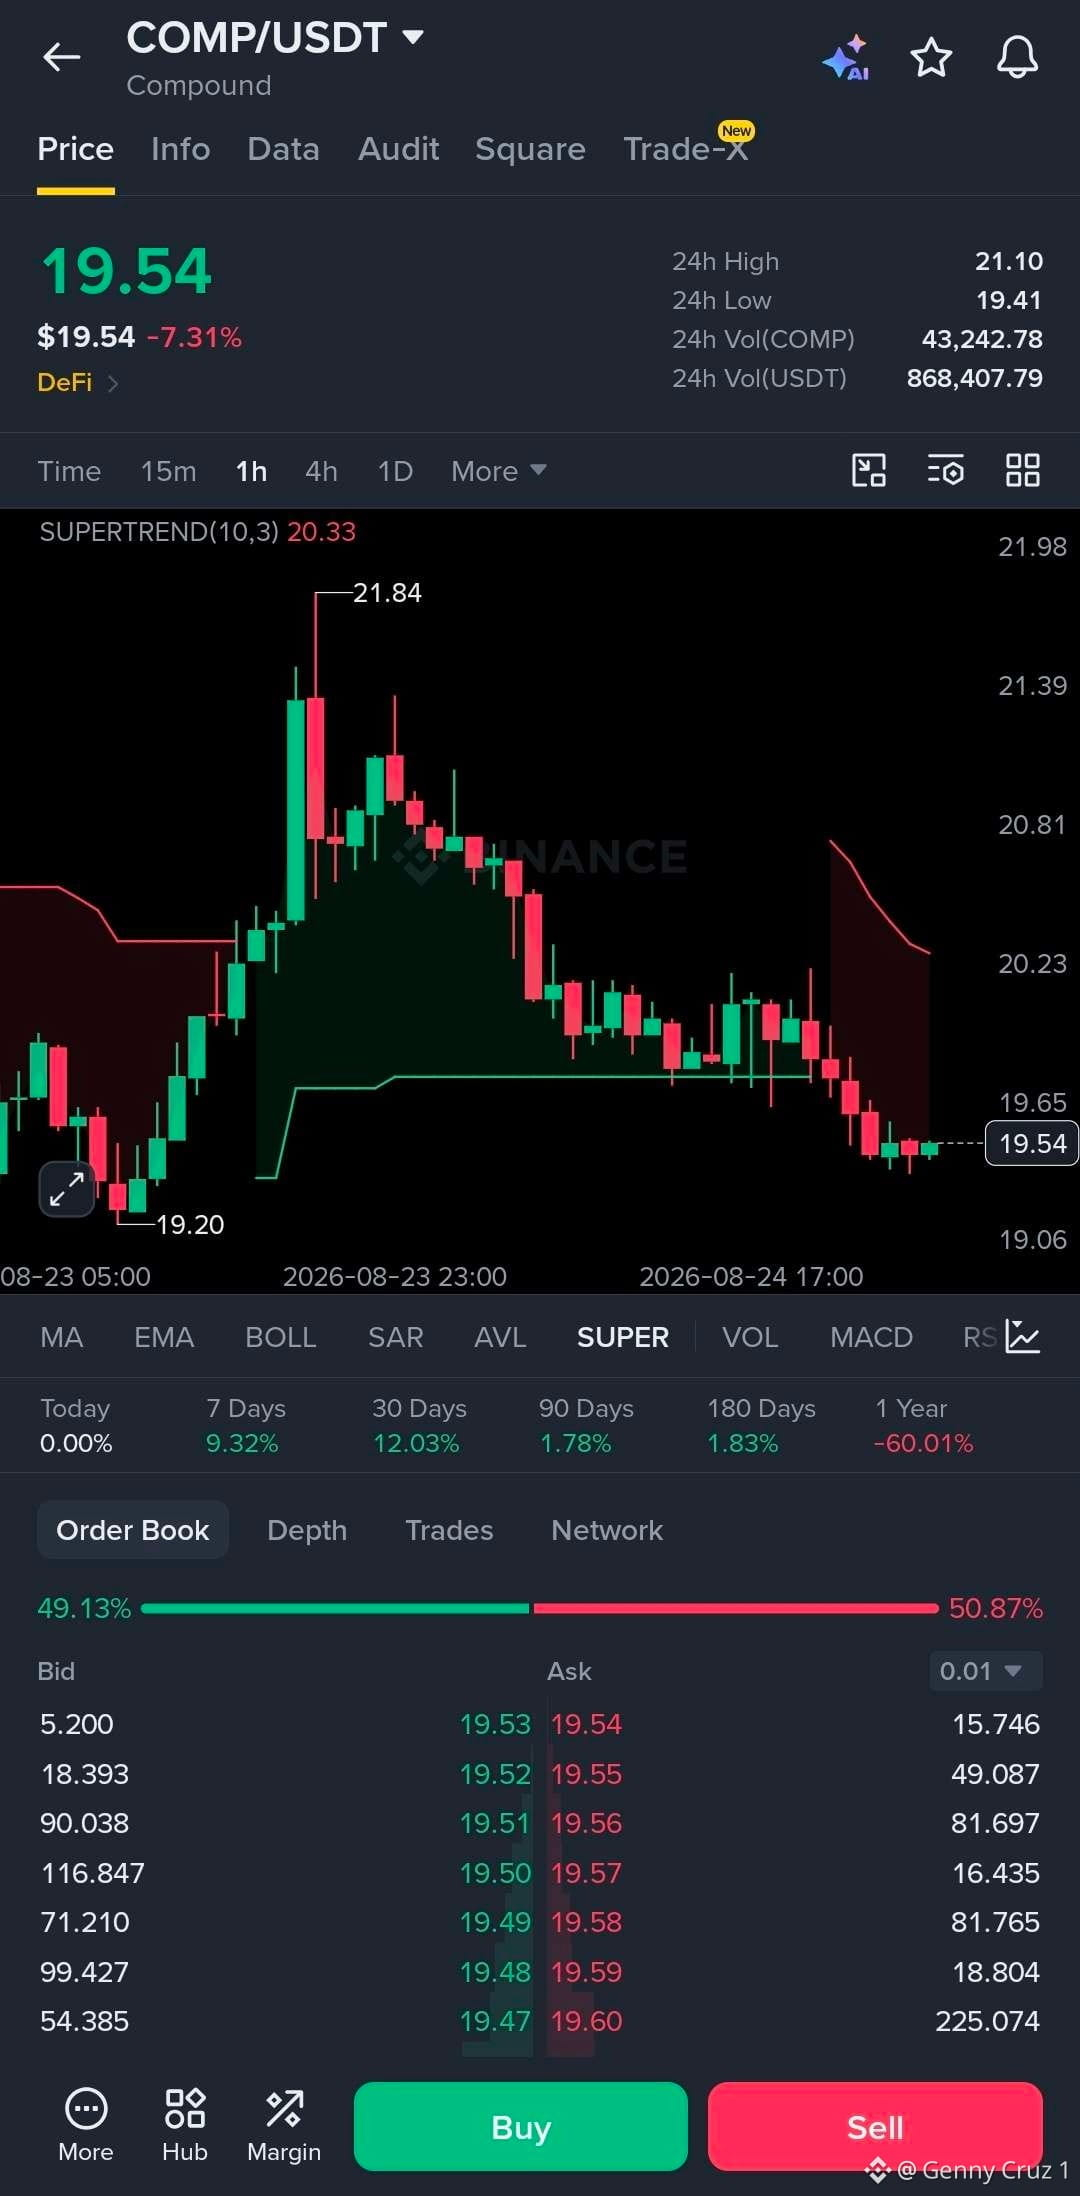Screen dimensions: 1080x2196
Task: Select the Time chart interval
Action: [x=69, y=471]
